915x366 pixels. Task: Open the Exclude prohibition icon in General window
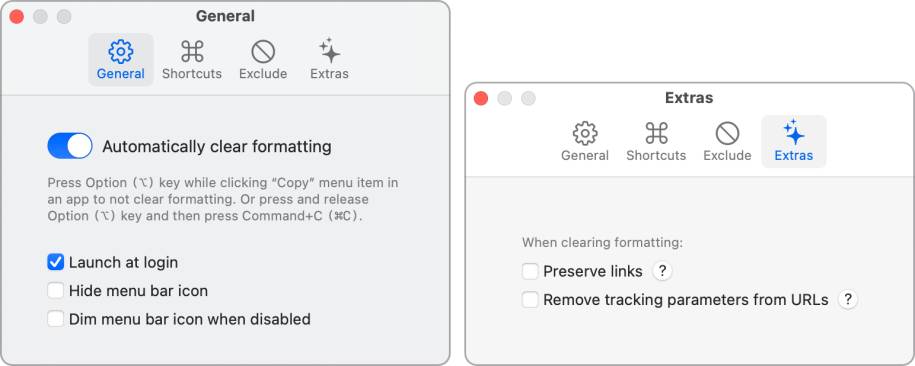(x=263, y=52)
